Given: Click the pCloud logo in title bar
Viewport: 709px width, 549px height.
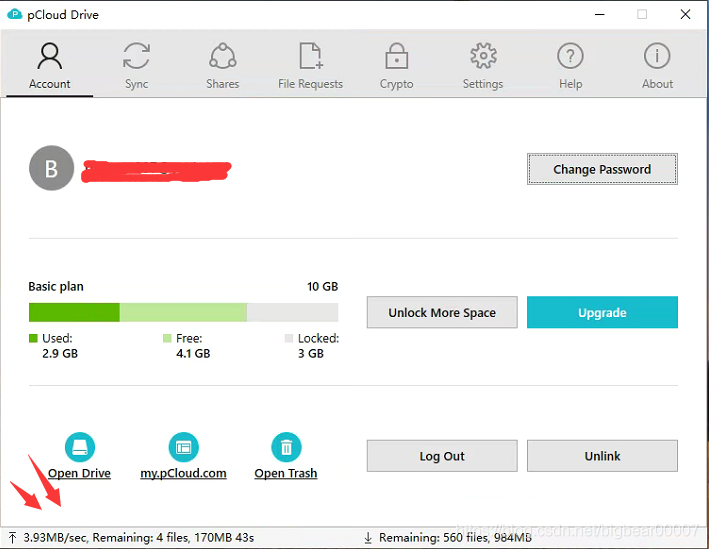Looking at the screenshot, I should tap(15, 14).
